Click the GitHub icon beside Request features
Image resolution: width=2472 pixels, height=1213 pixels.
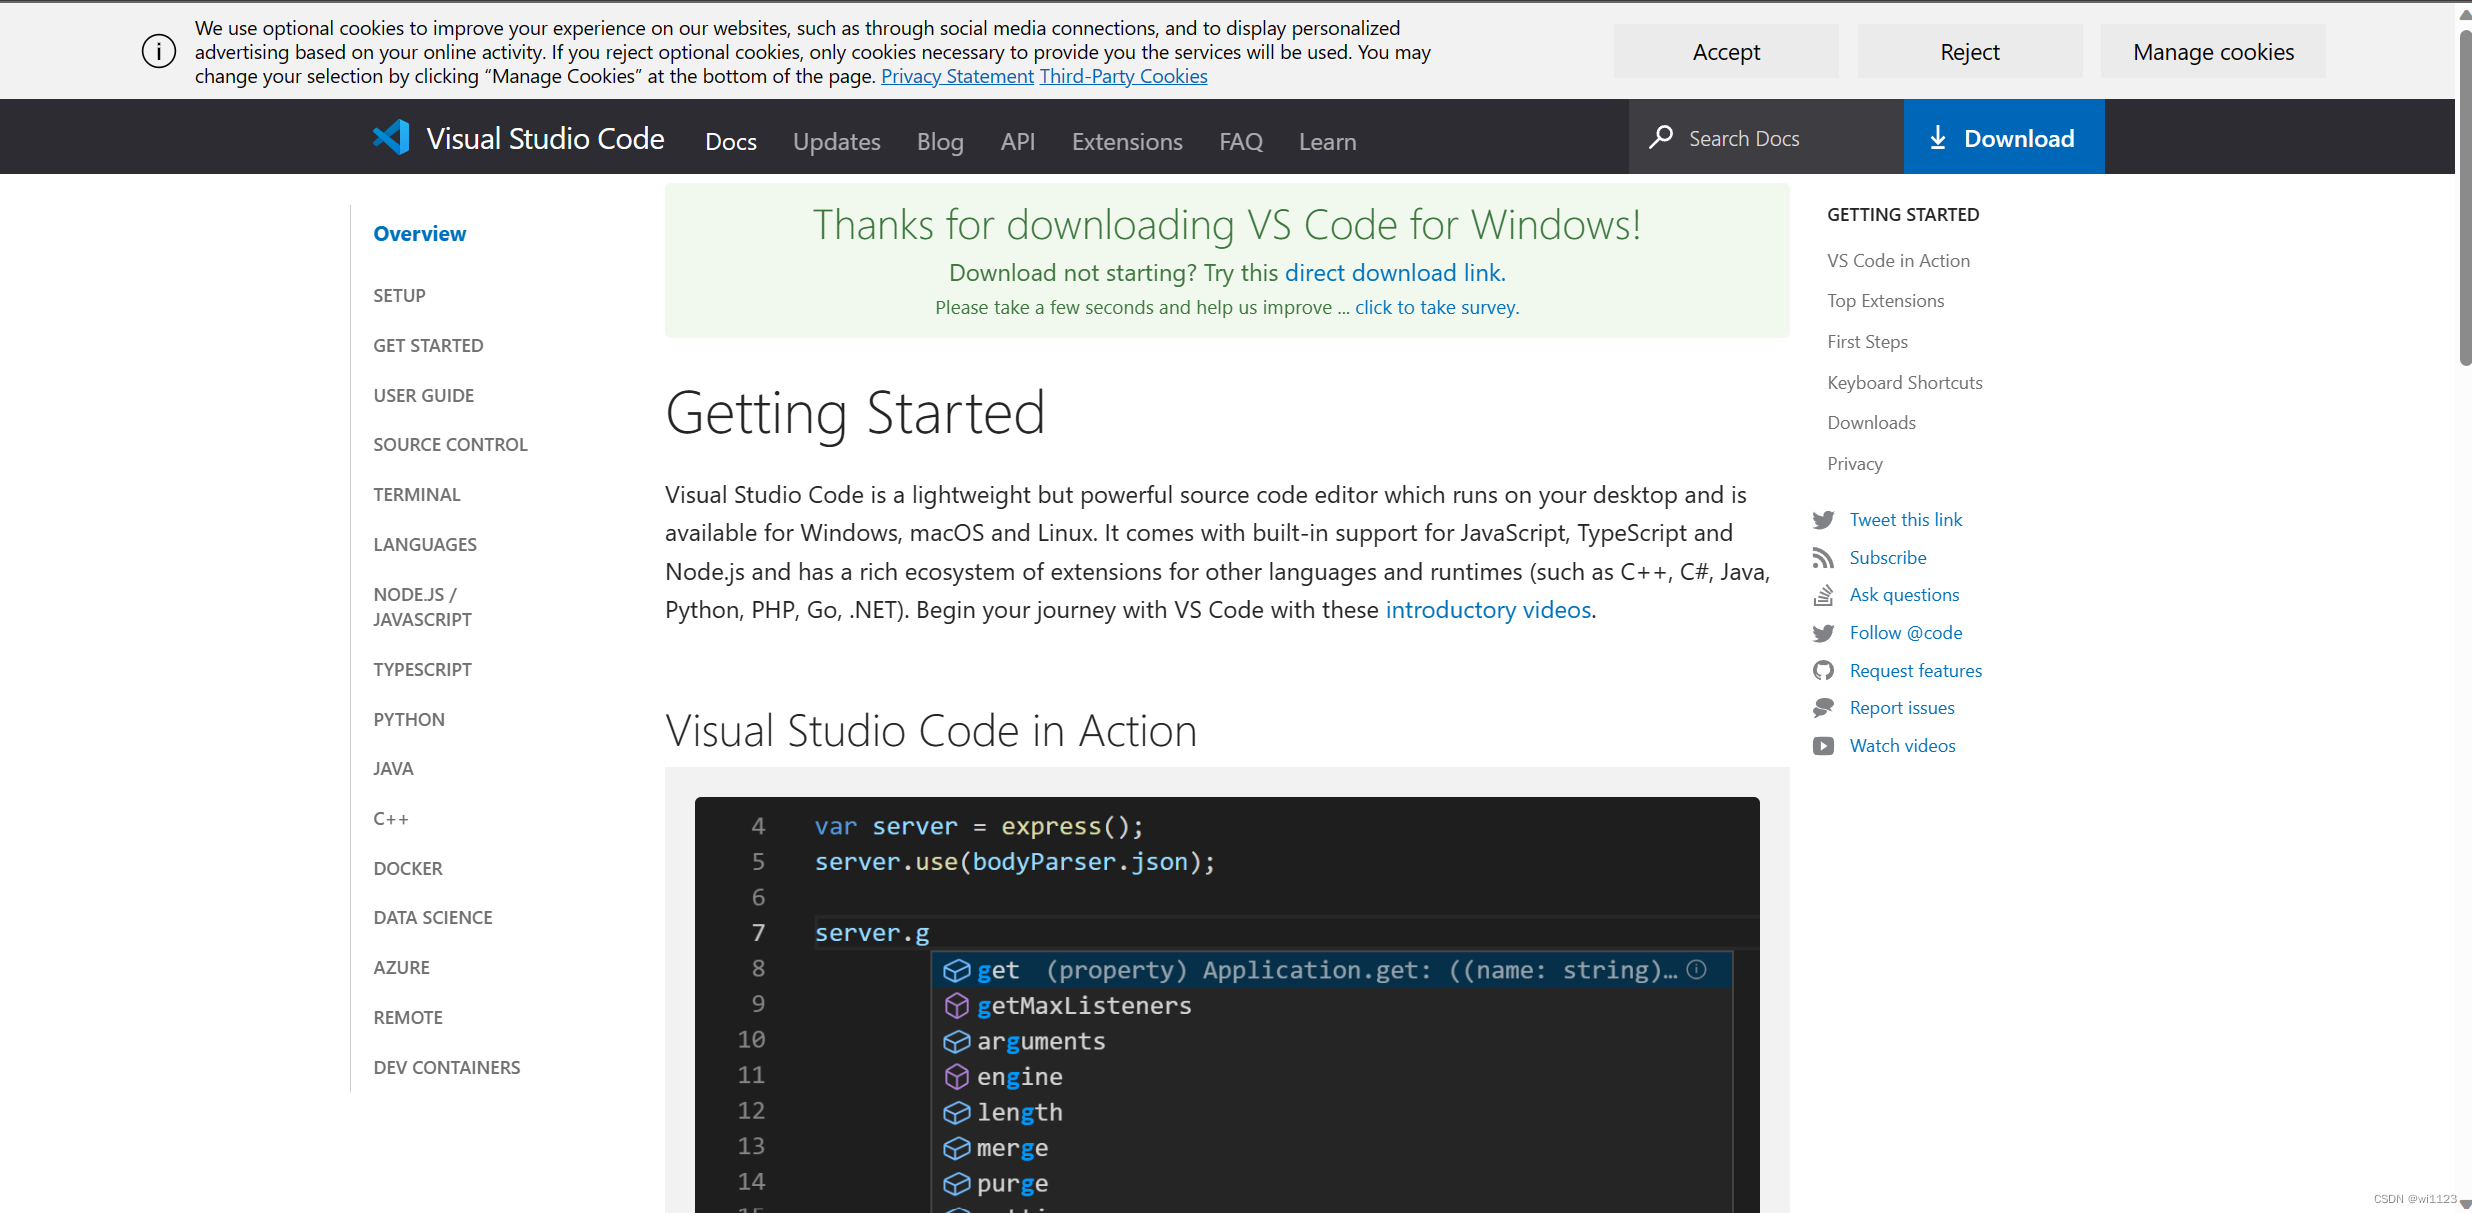coord(1823,671)
